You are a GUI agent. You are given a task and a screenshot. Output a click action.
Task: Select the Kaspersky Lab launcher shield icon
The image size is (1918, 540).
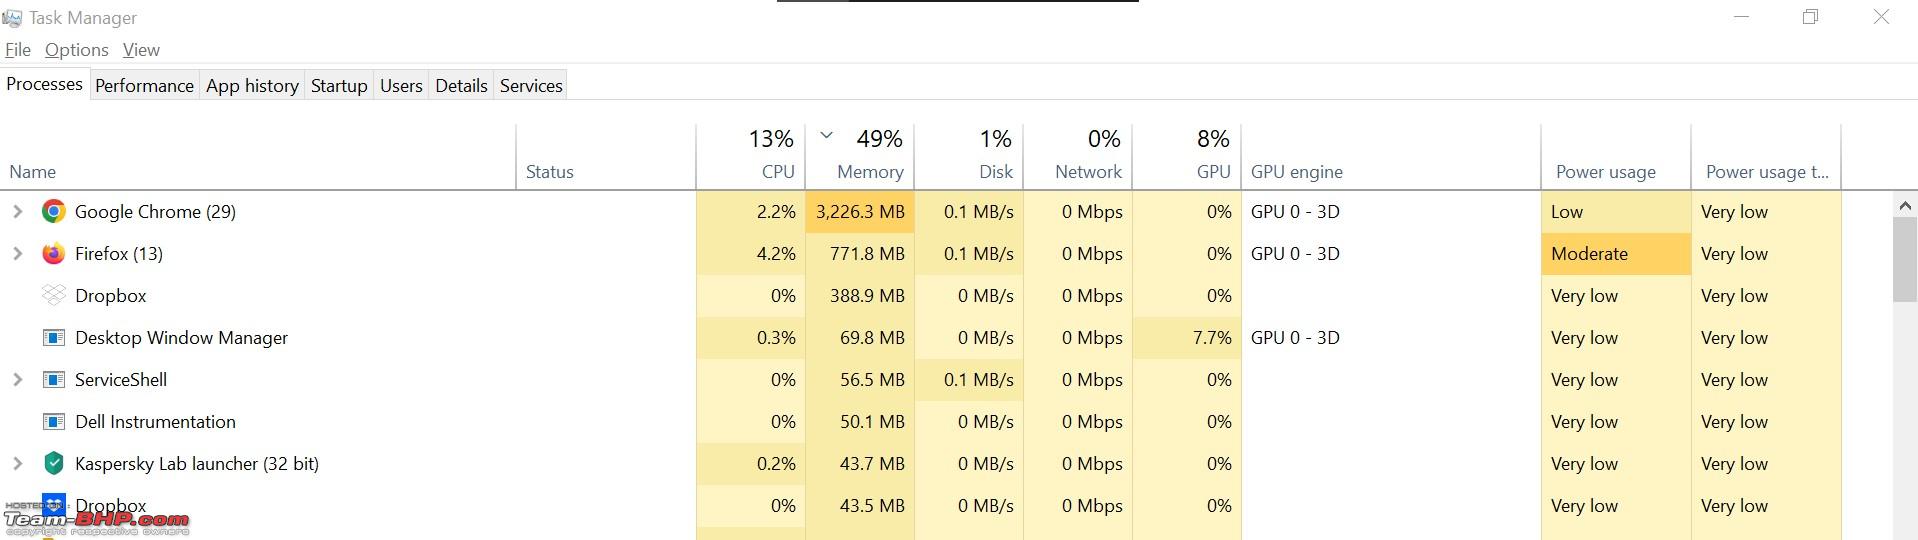tap(54, 463)
